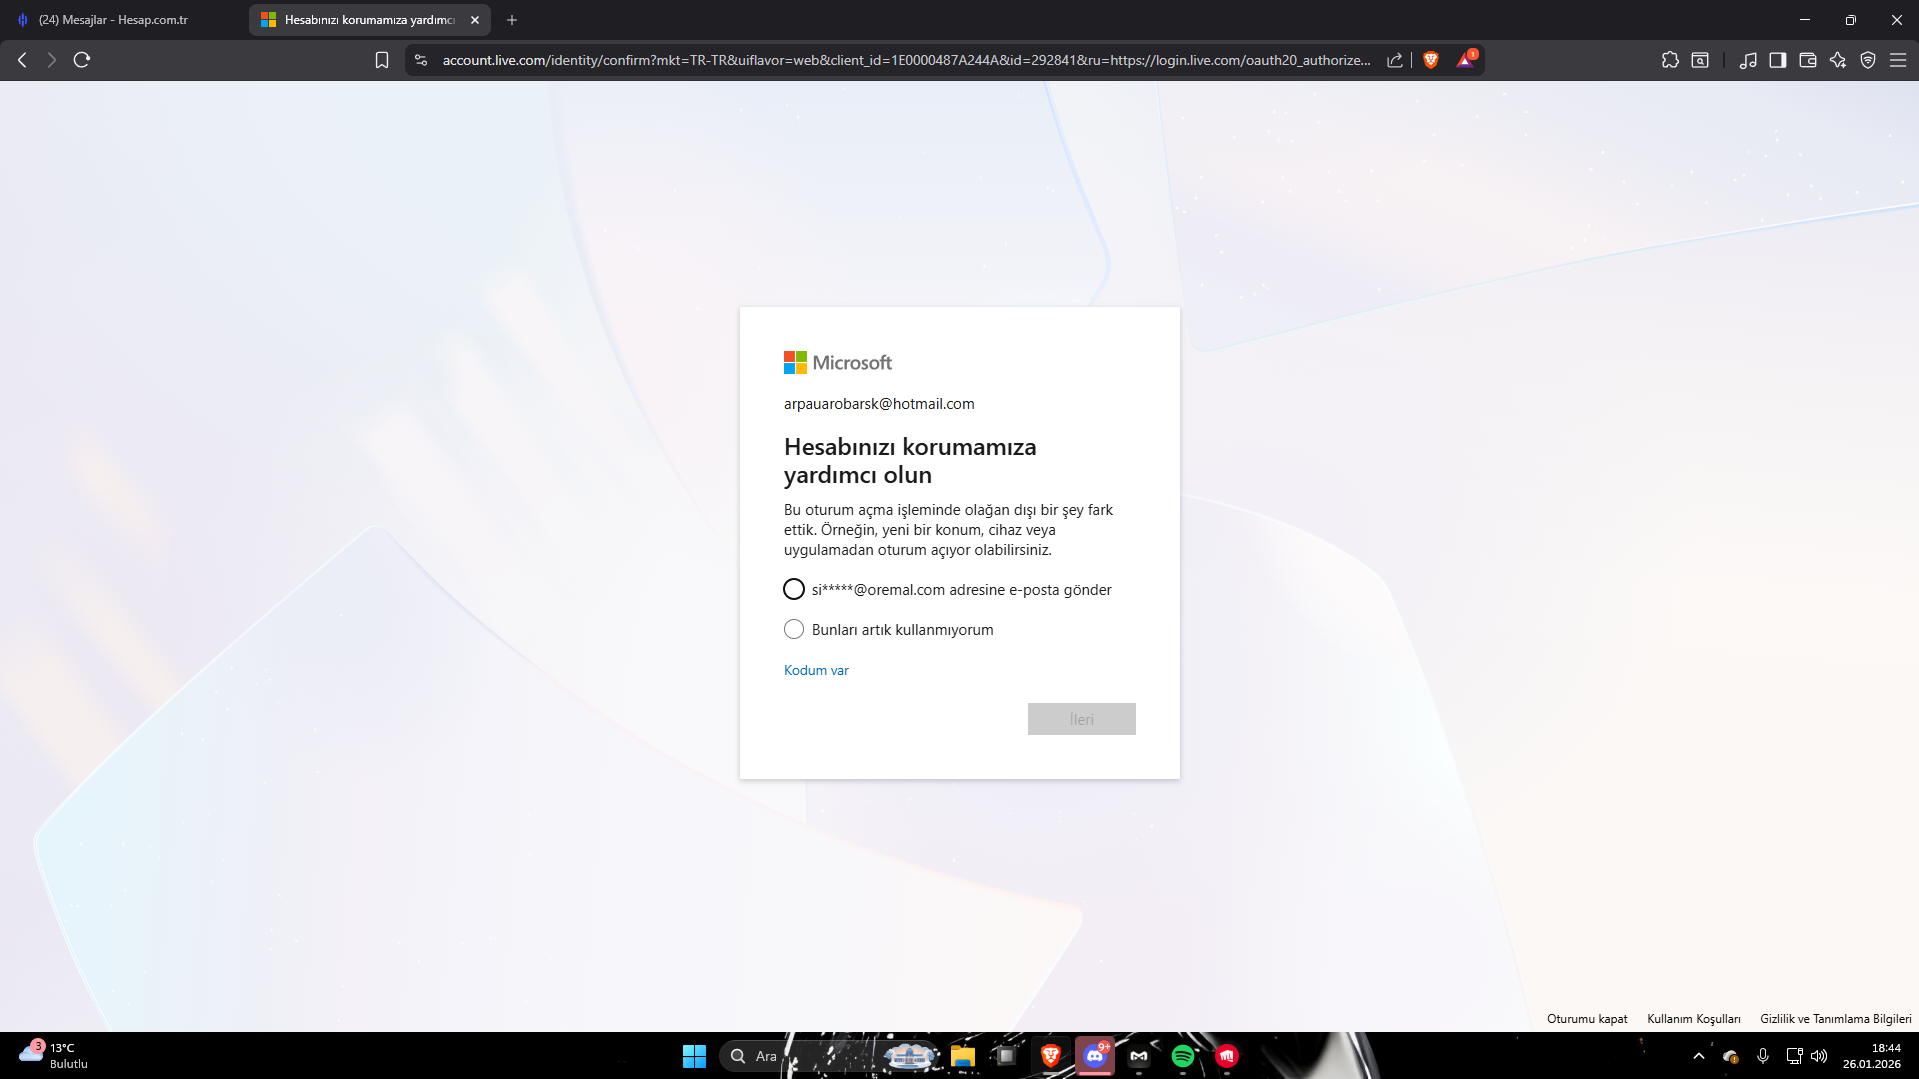Click the arpauarobarsk@hotmail.com account text
The width and height of the screenshot is (1919, 1079).
879,404
